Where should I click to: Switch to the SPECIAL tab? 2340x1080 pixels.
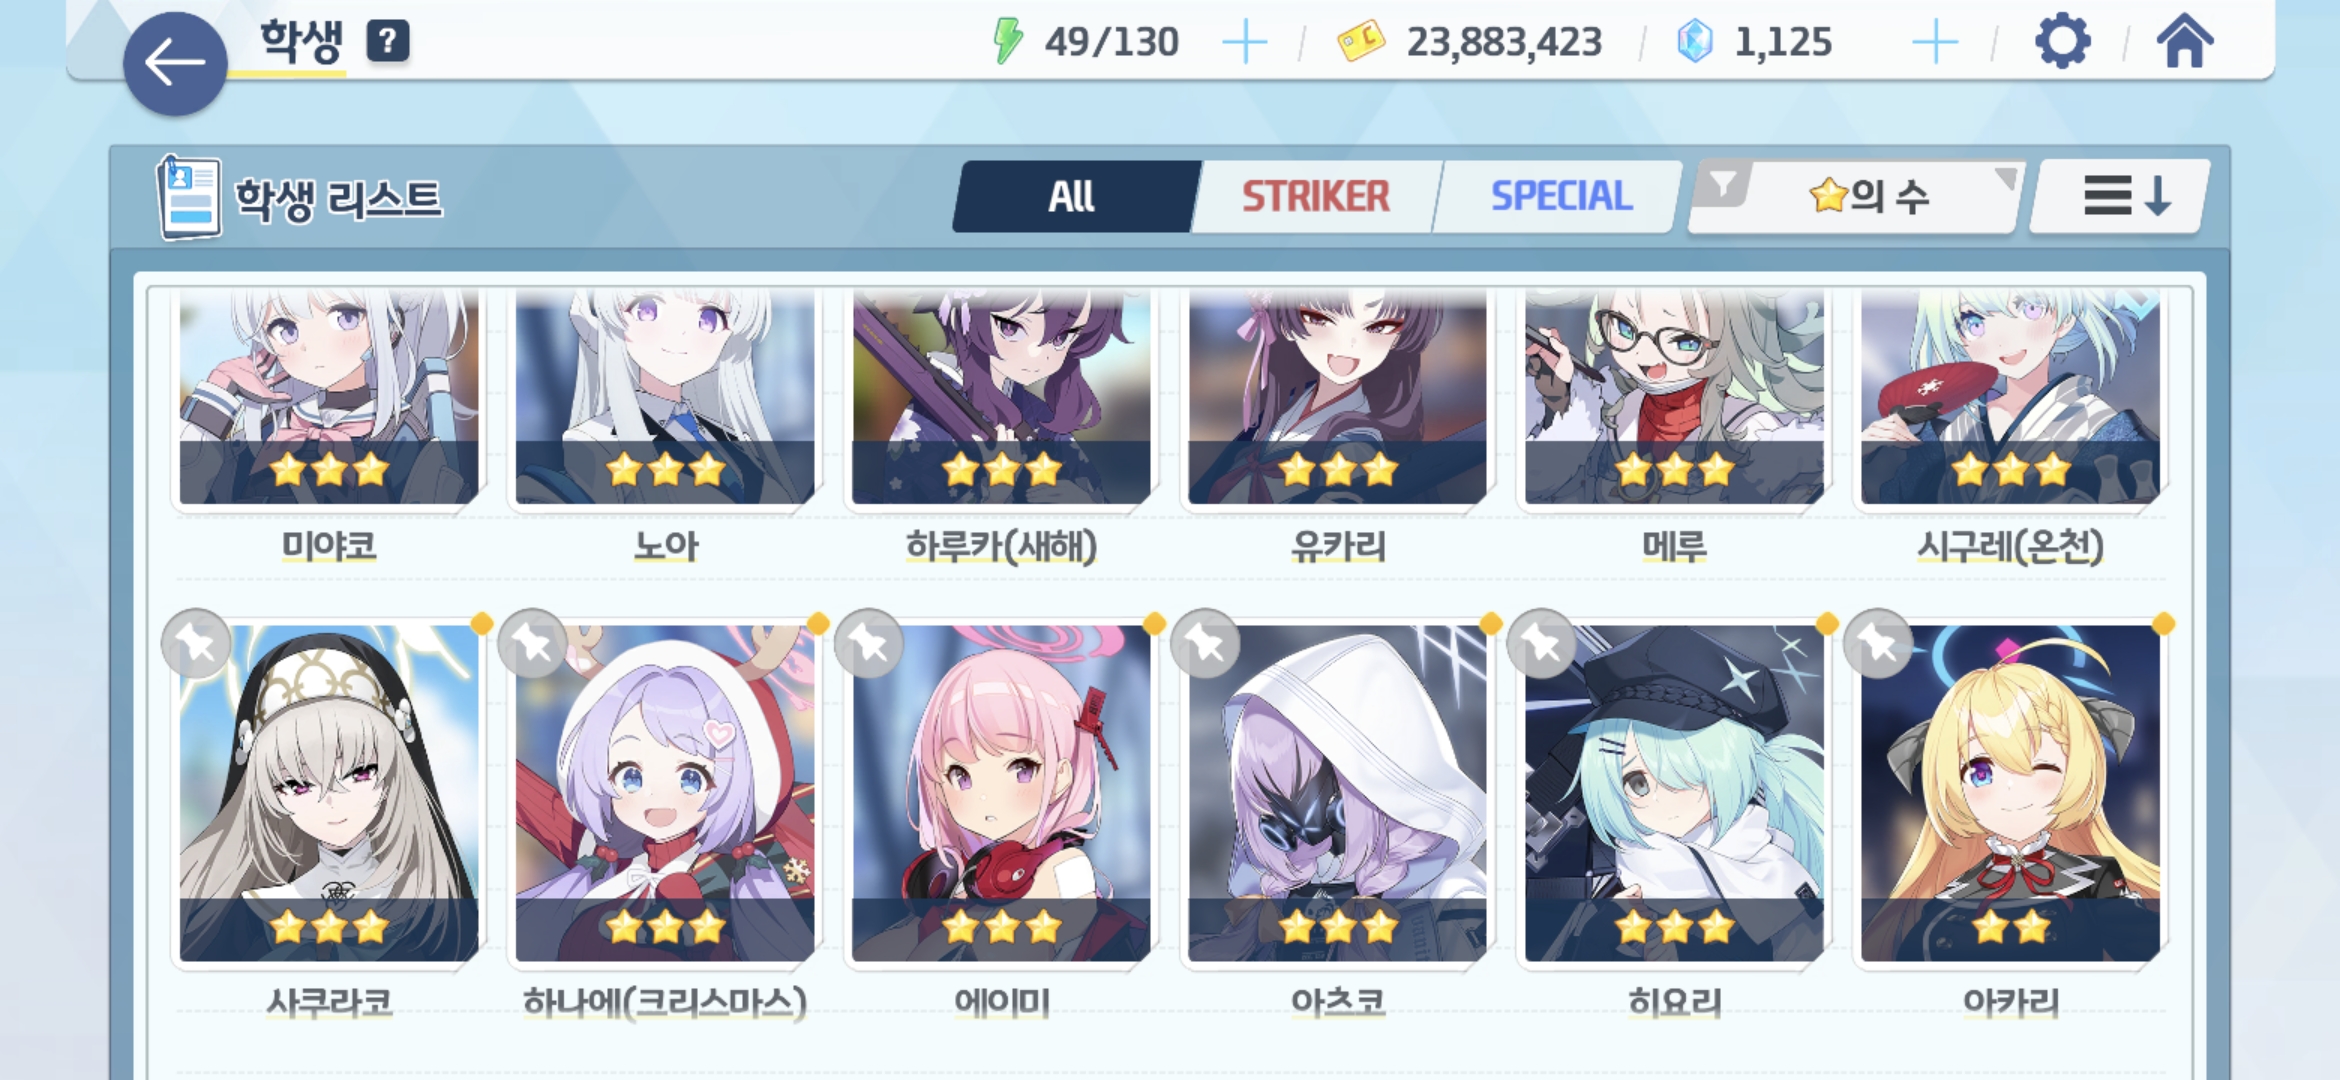click(1561, 196)
